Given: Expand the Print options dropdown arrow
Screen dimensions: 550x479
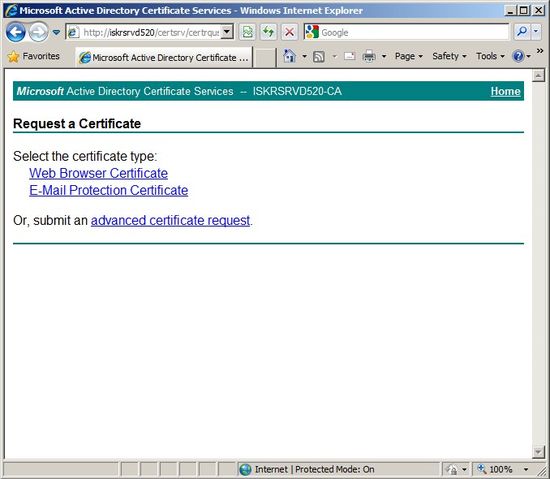Looking at the screenshot, I should point(384,56).
